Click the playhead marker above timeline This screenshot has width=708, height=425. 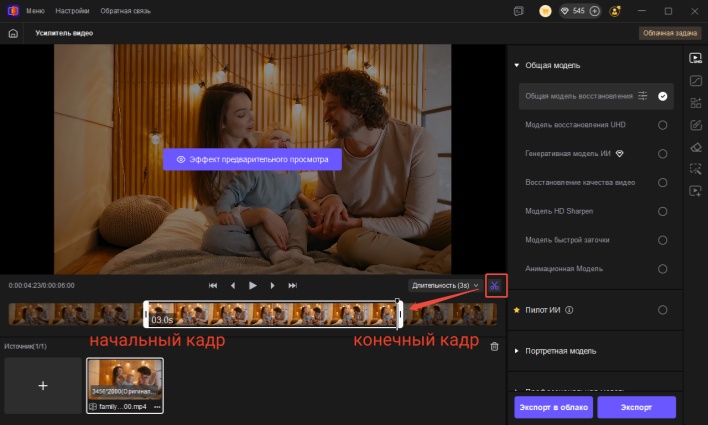tap(397, 300)
